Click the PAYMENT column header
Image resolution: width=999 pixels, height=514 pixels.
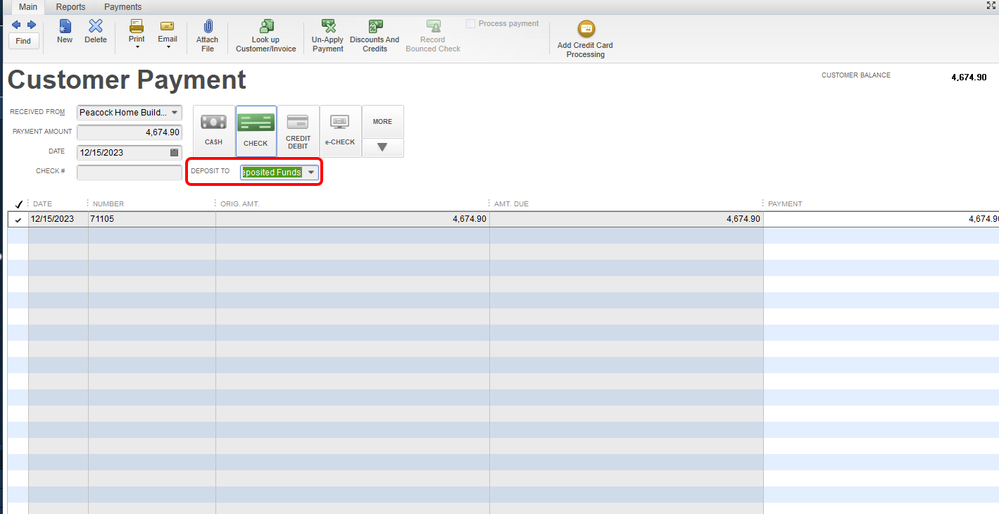785,204
